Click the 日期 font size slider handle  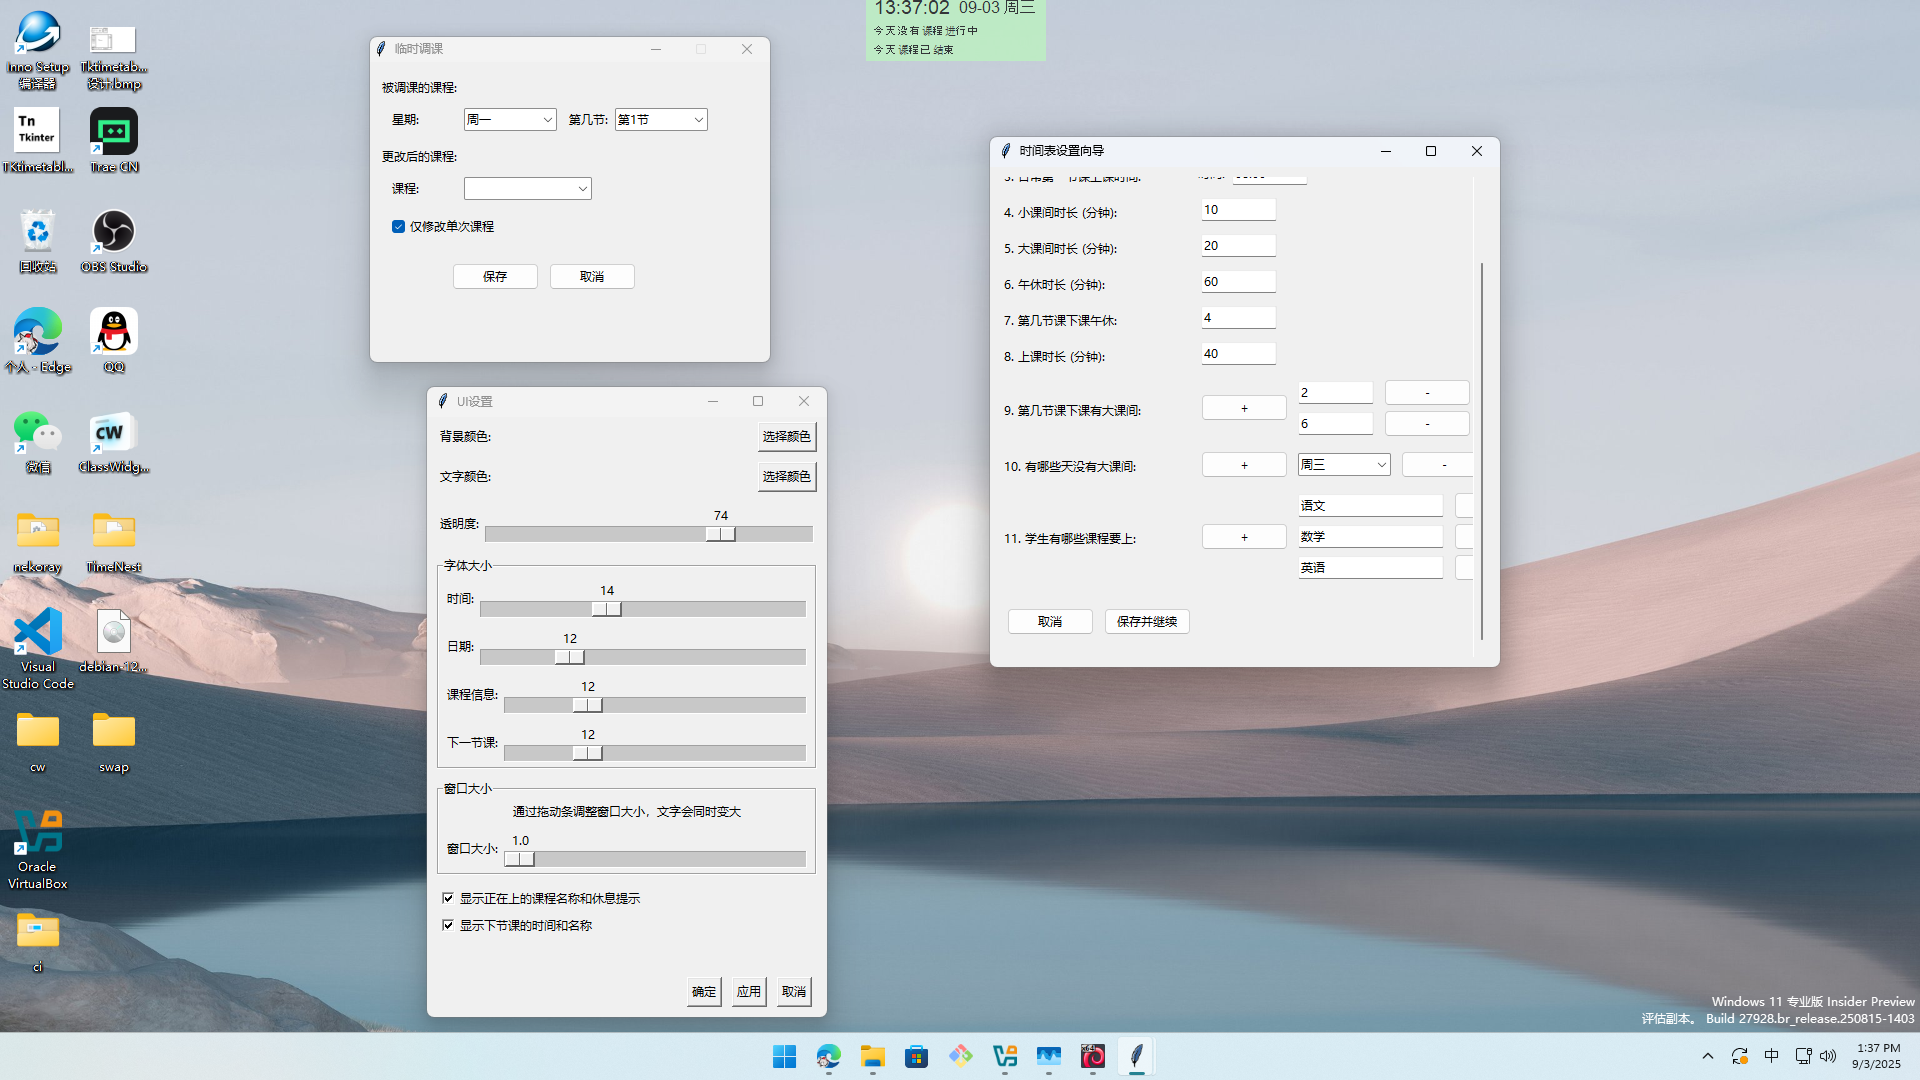(x=570, y=658)
